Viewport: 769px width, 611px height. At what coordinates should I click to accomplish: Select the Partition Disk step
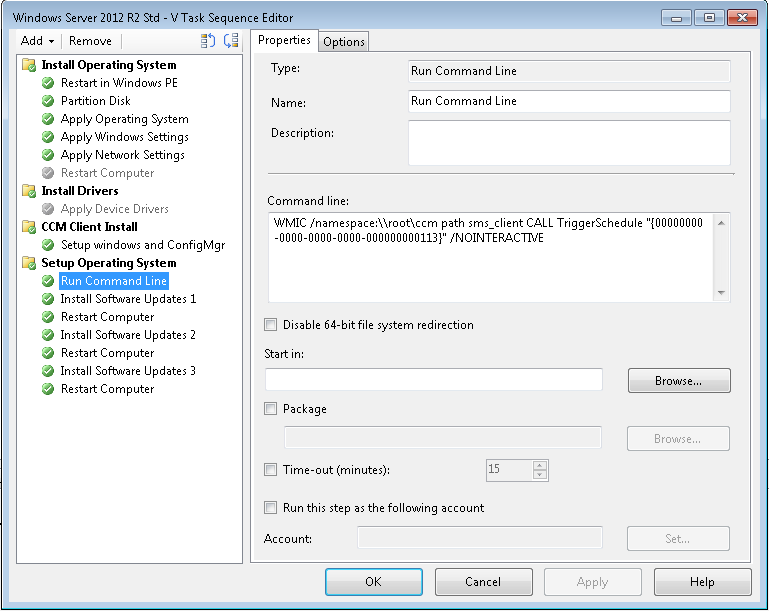click(x=96, y=101)
